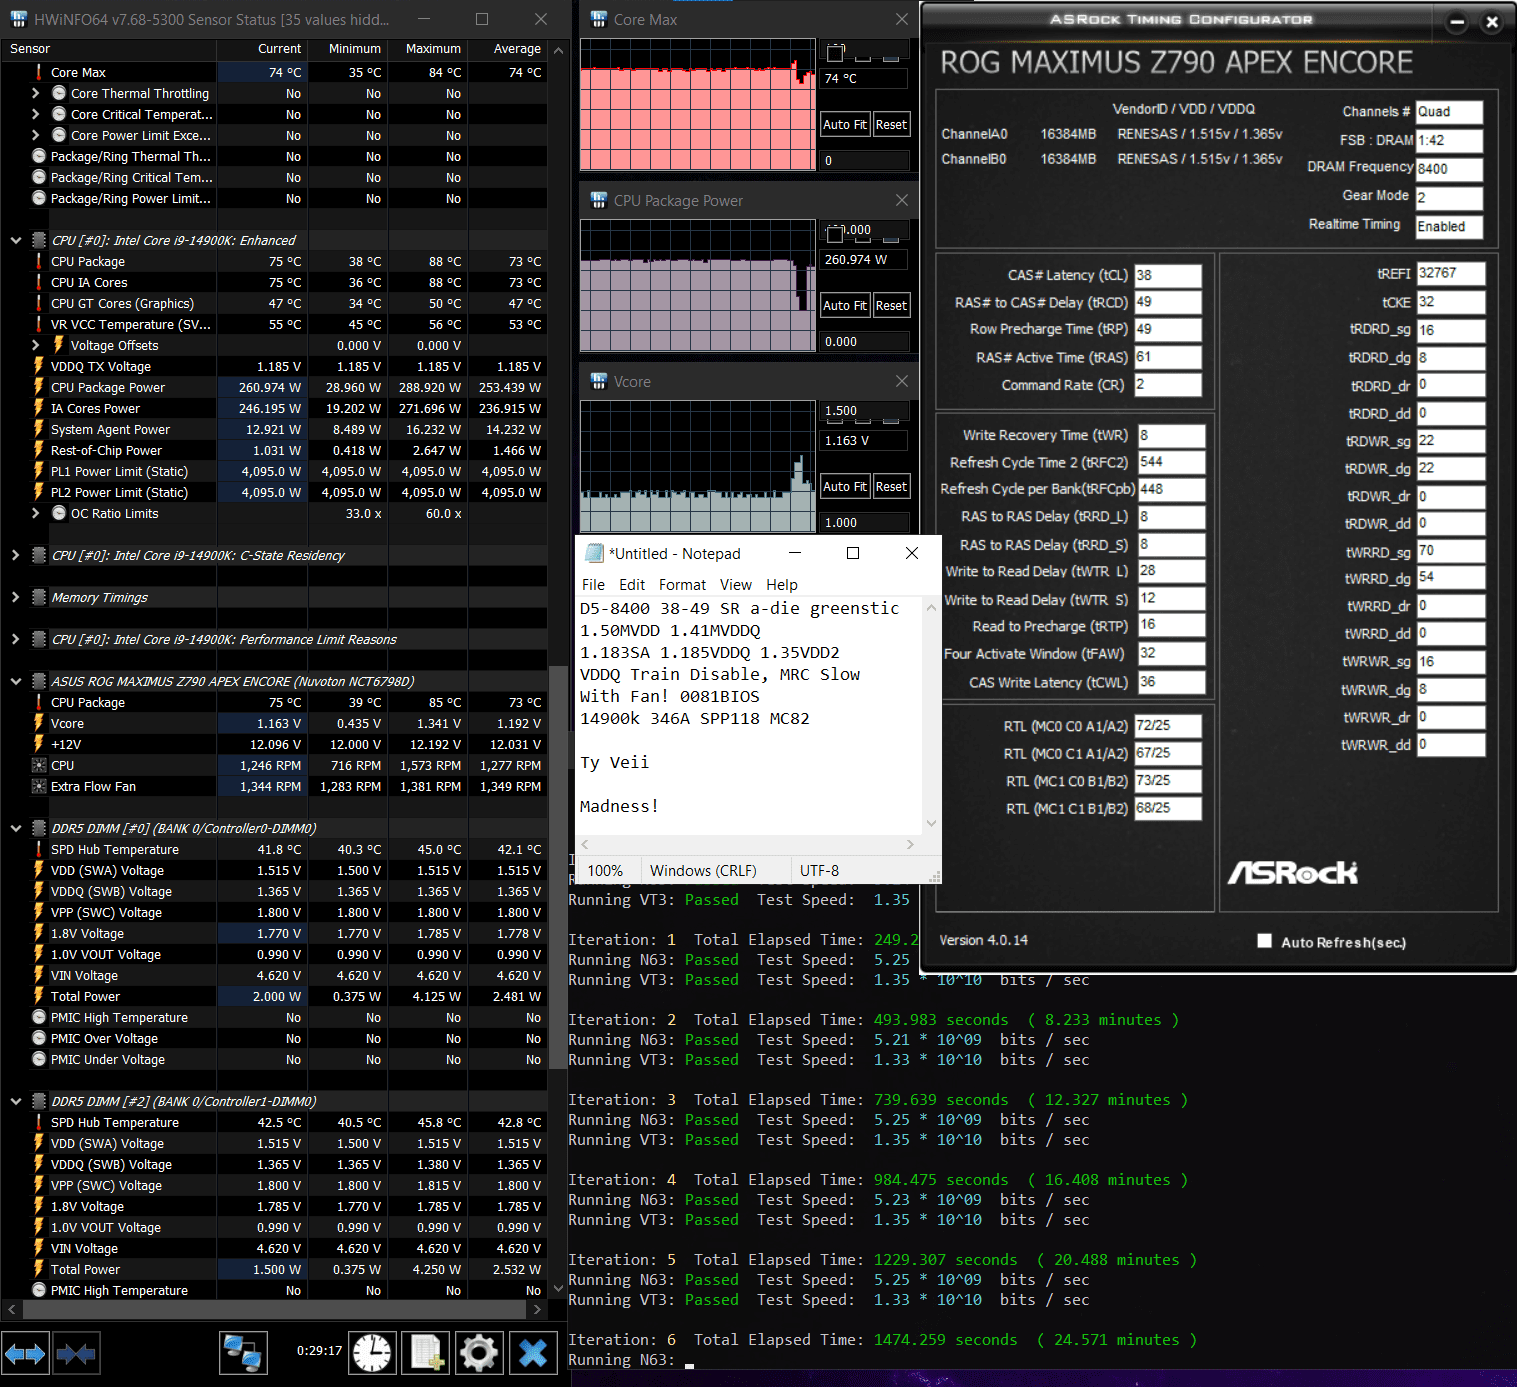The width and height of the screenshot is (1517, 1387).
Task: Expand Voltage Offsets row
Action: tap(35, 345)
